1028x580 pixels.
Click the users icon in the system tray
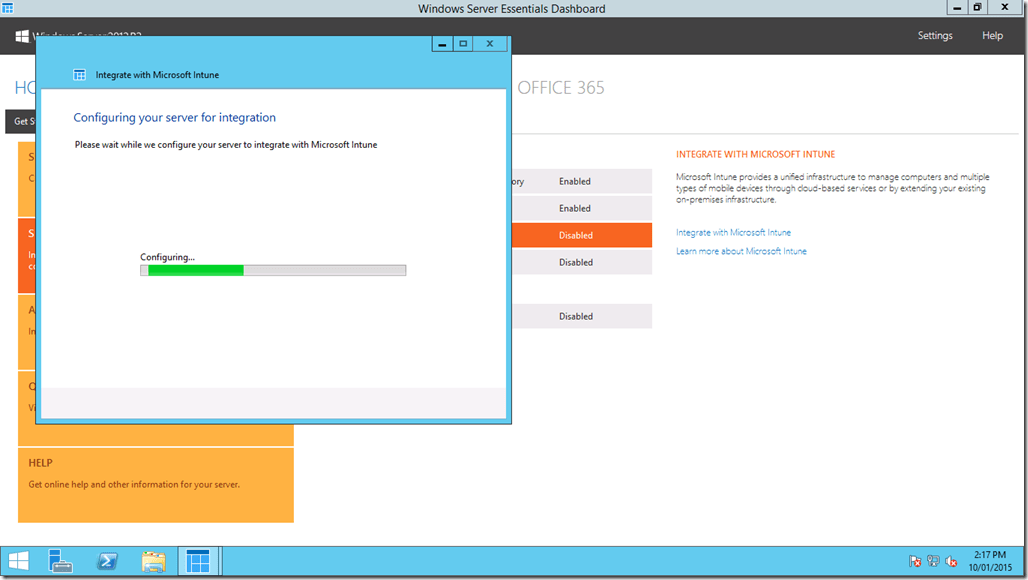click(933, 561)
